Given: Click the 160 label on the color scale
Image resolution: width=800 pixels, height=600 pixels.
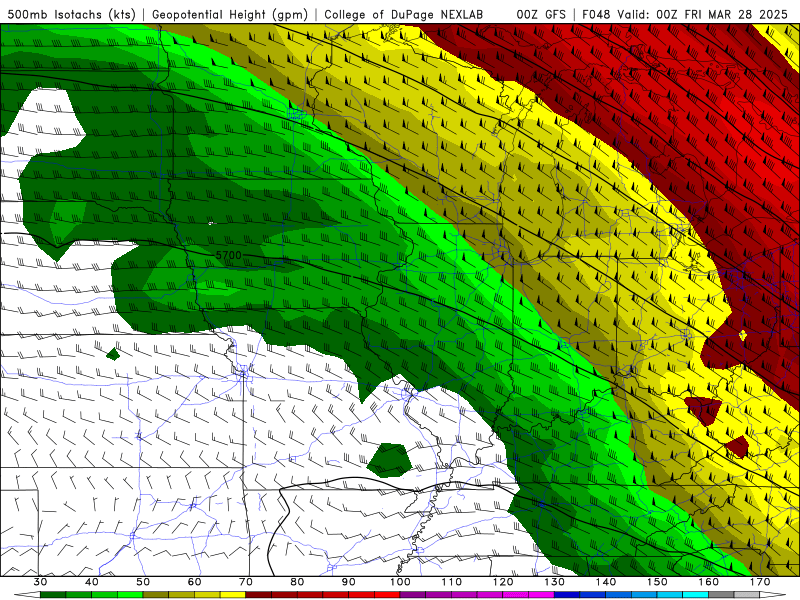Looking at the screenshot, I should tap(709, 582).
